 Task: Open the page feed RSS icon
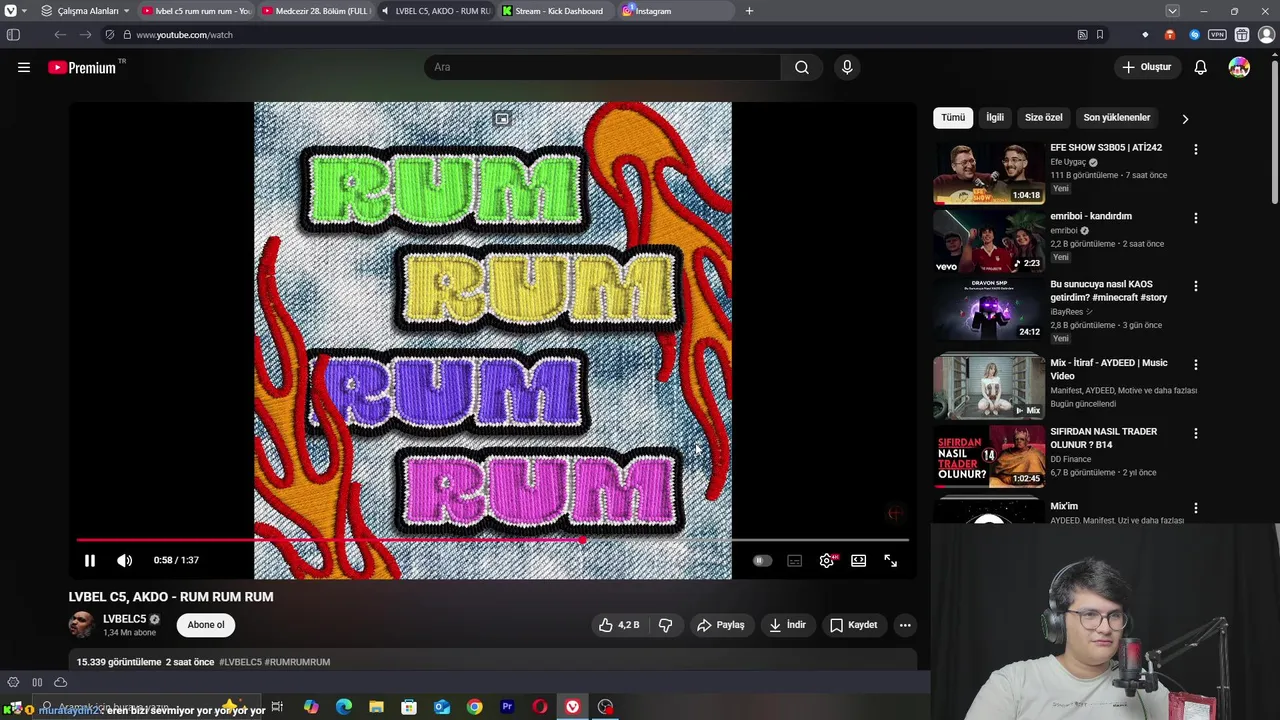[x=1082, y=35]
